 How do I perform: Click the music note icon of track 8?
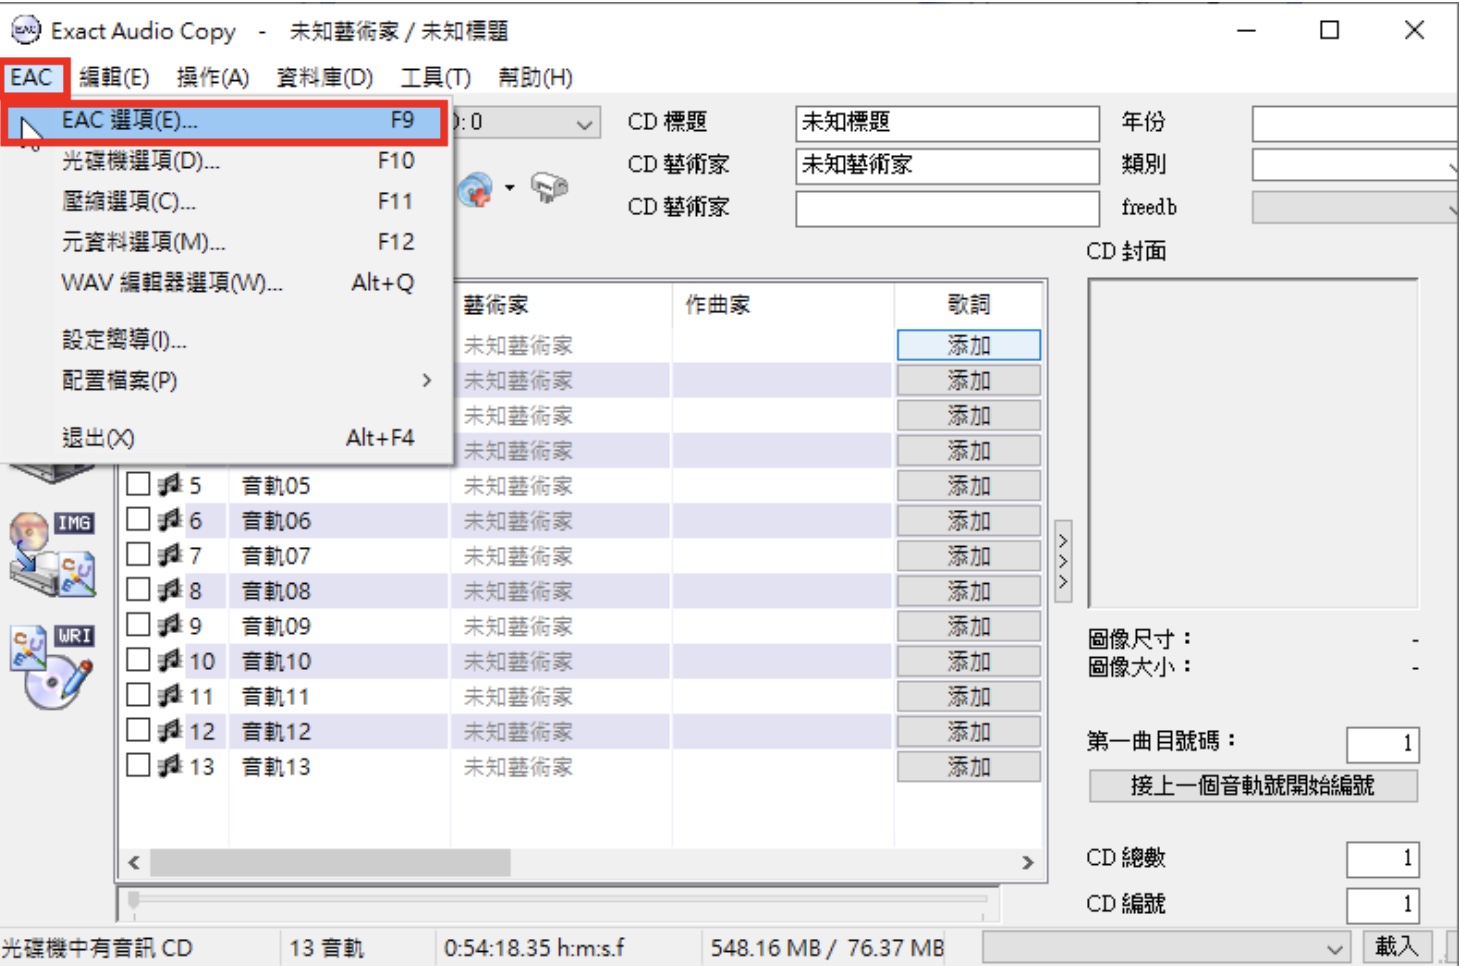pyautogui.click(x=170, y=590)
